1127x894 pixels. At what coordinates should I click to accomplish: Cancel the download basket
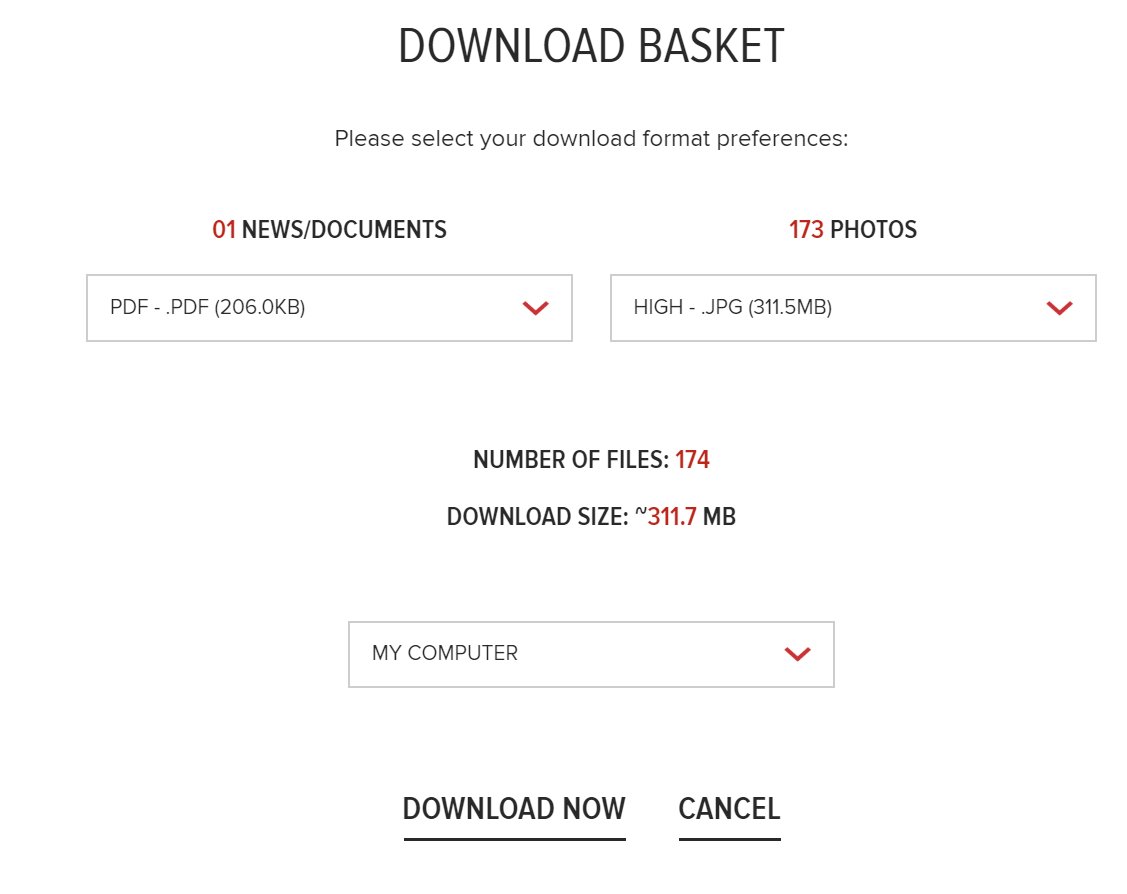(x=729, y=809)
